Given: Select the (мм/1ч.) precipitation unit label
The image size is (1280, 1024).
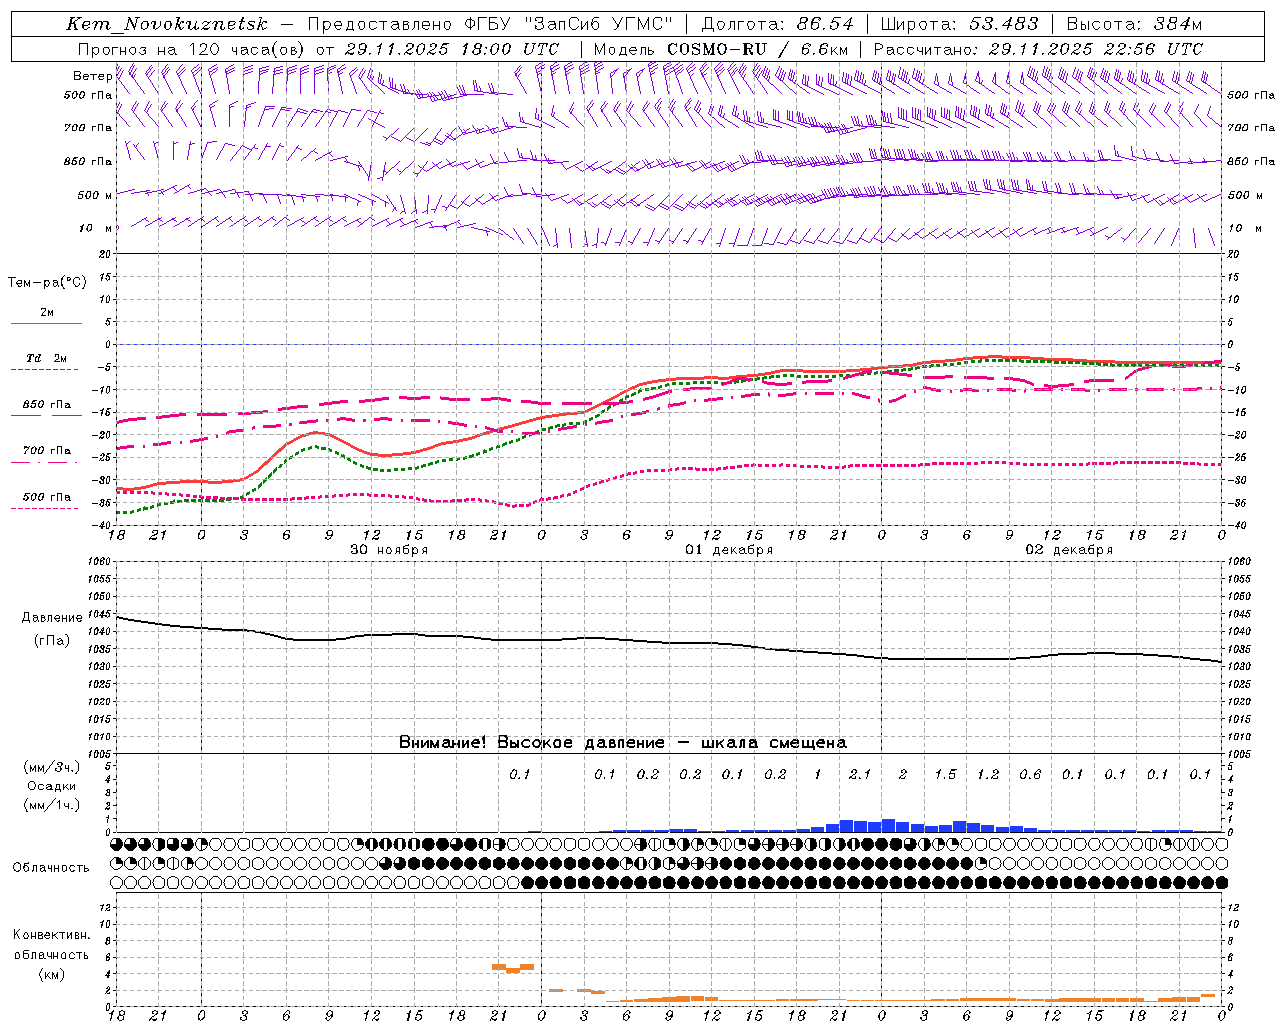Looking at the screenshot, I should pos(52,805).
